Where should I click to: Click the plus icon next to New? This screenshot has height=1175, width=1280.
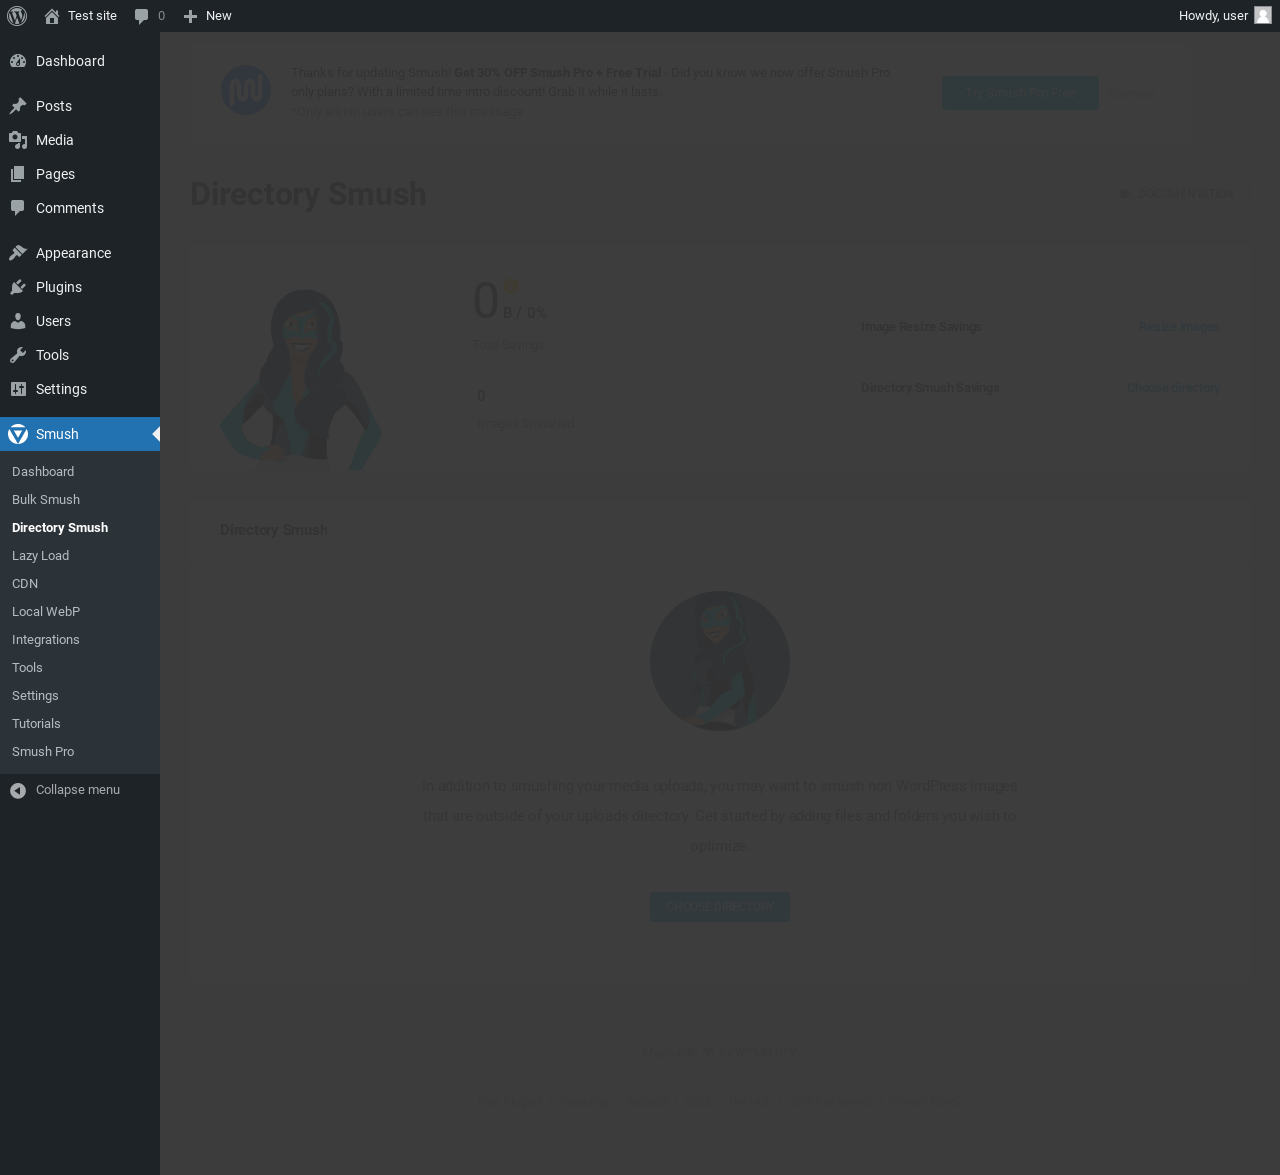click(190, 16)
